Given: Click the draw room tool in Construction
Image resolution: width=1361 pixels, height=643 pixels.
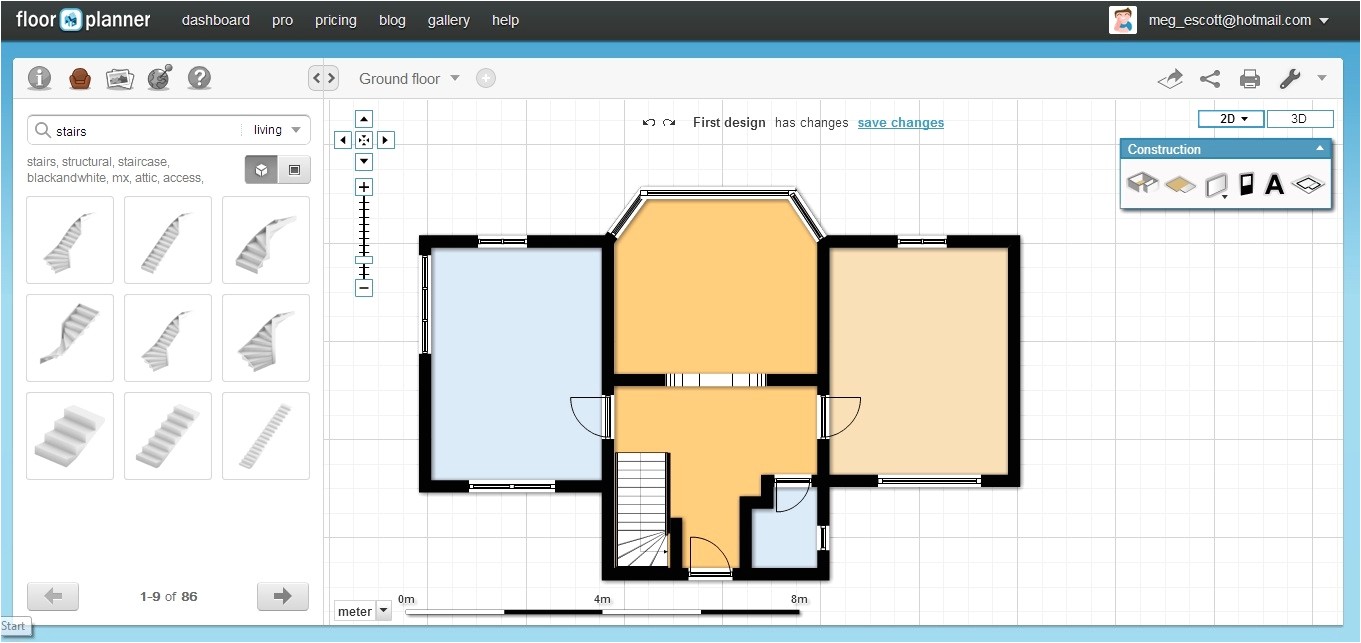Looking at the screenshot, I should pyautogui.click(x=1142, y=184).
